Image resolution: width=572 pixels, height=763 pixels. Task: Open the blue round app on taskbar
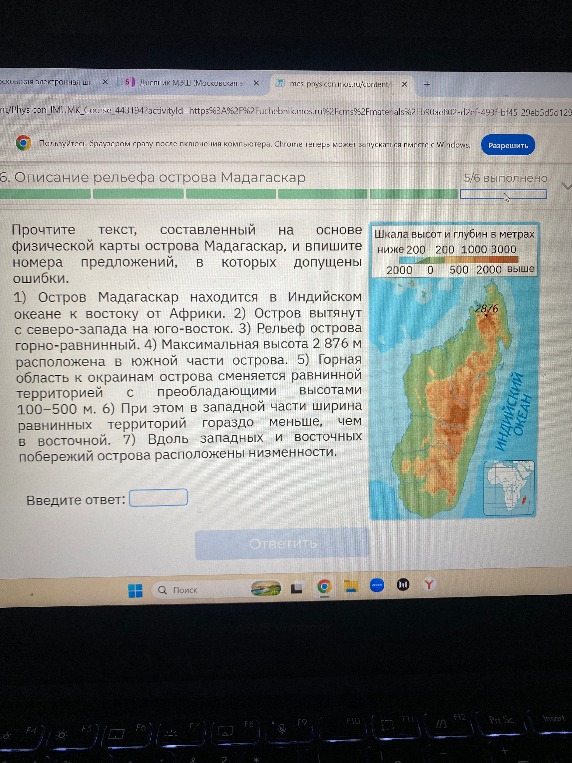point(377,585)
